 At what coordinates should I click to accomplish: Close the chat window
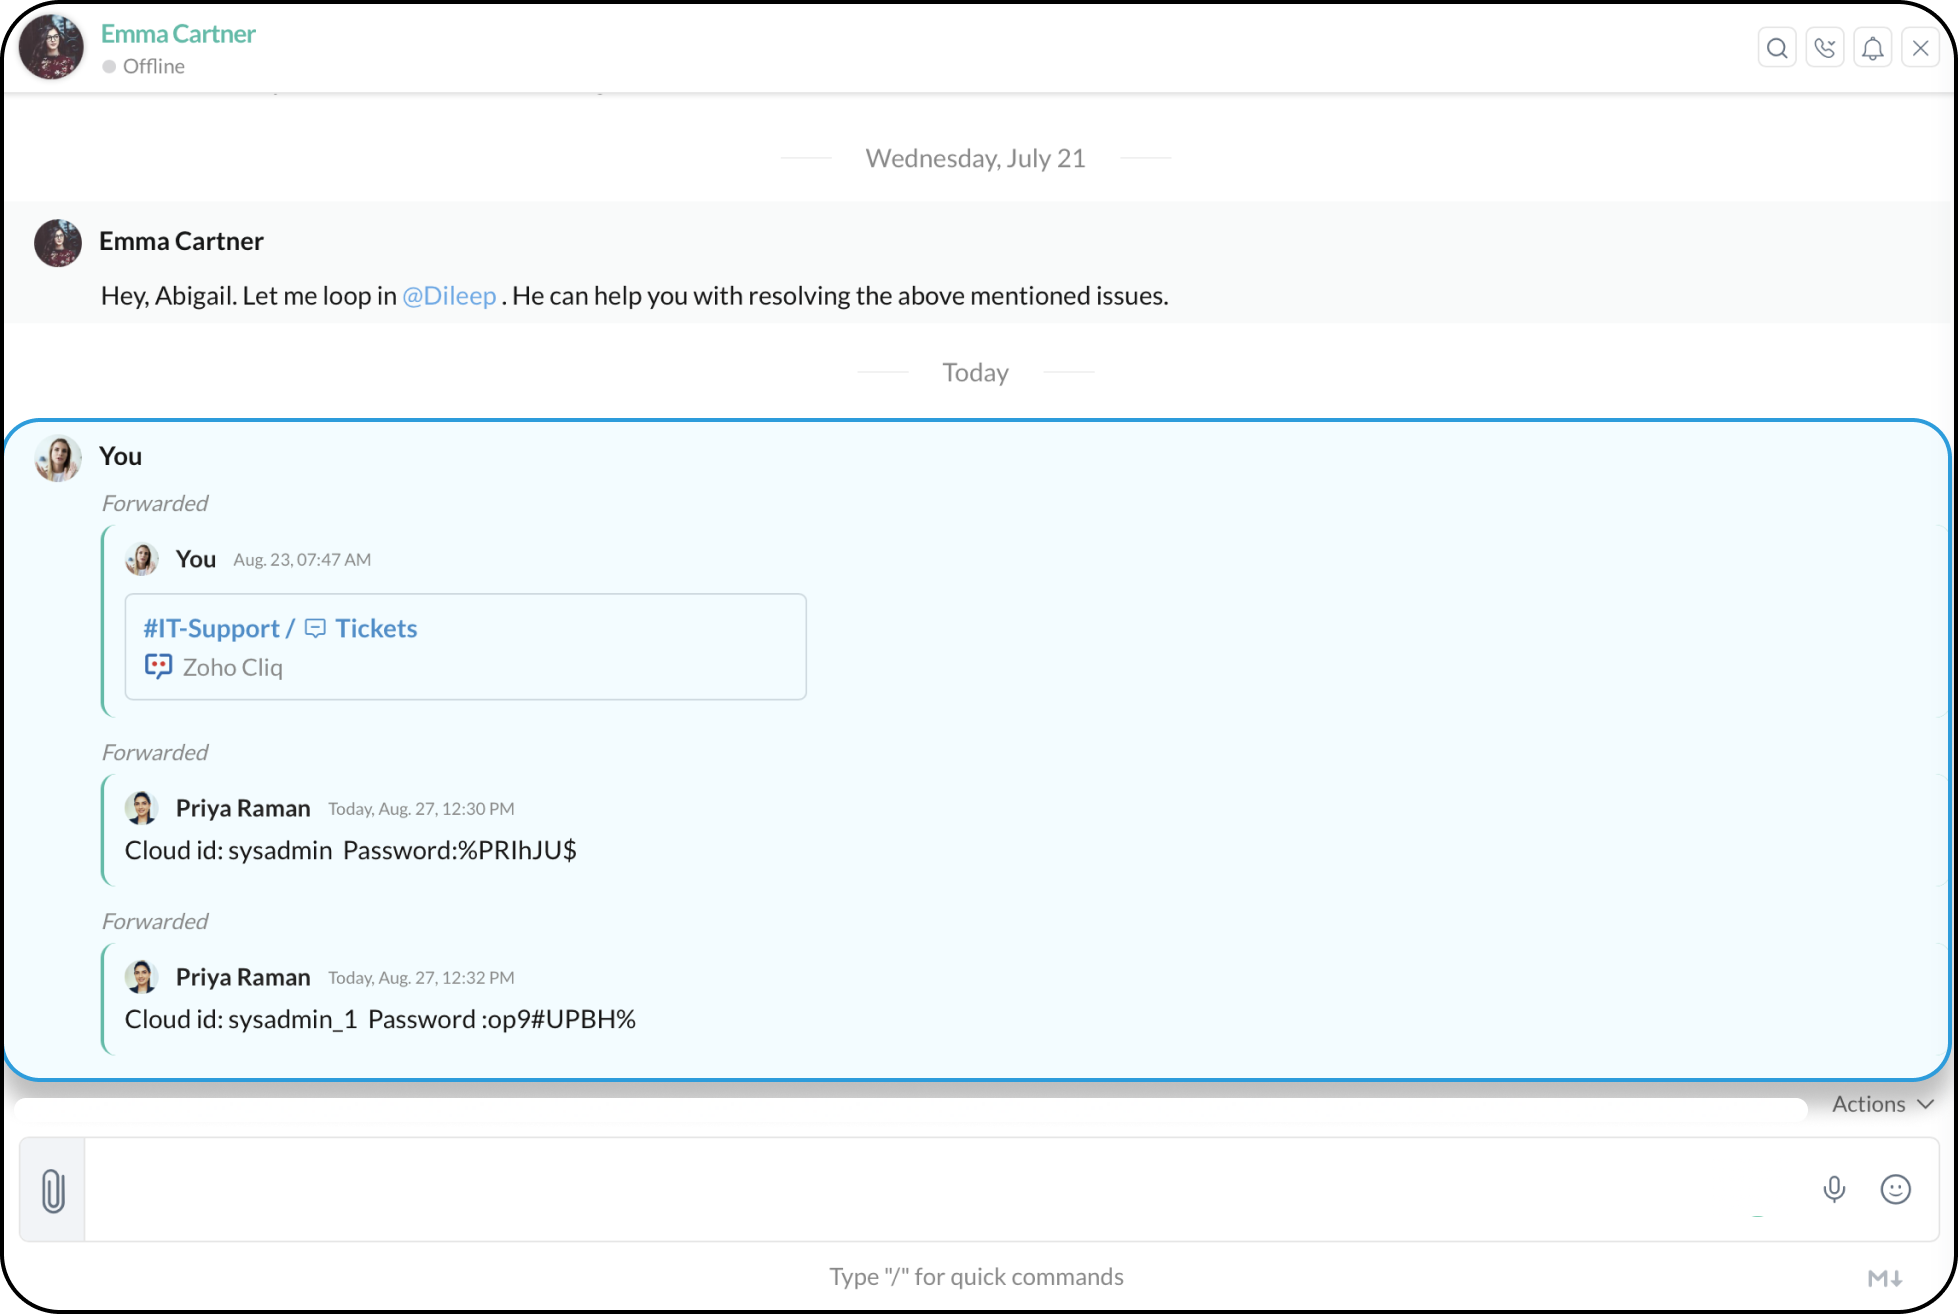pos(1921,48)
